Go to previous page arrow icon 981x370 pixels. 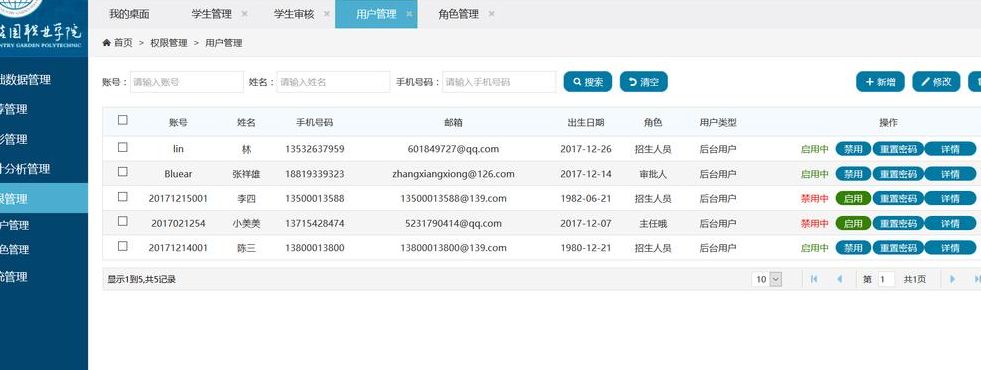(x=840, y=279)
